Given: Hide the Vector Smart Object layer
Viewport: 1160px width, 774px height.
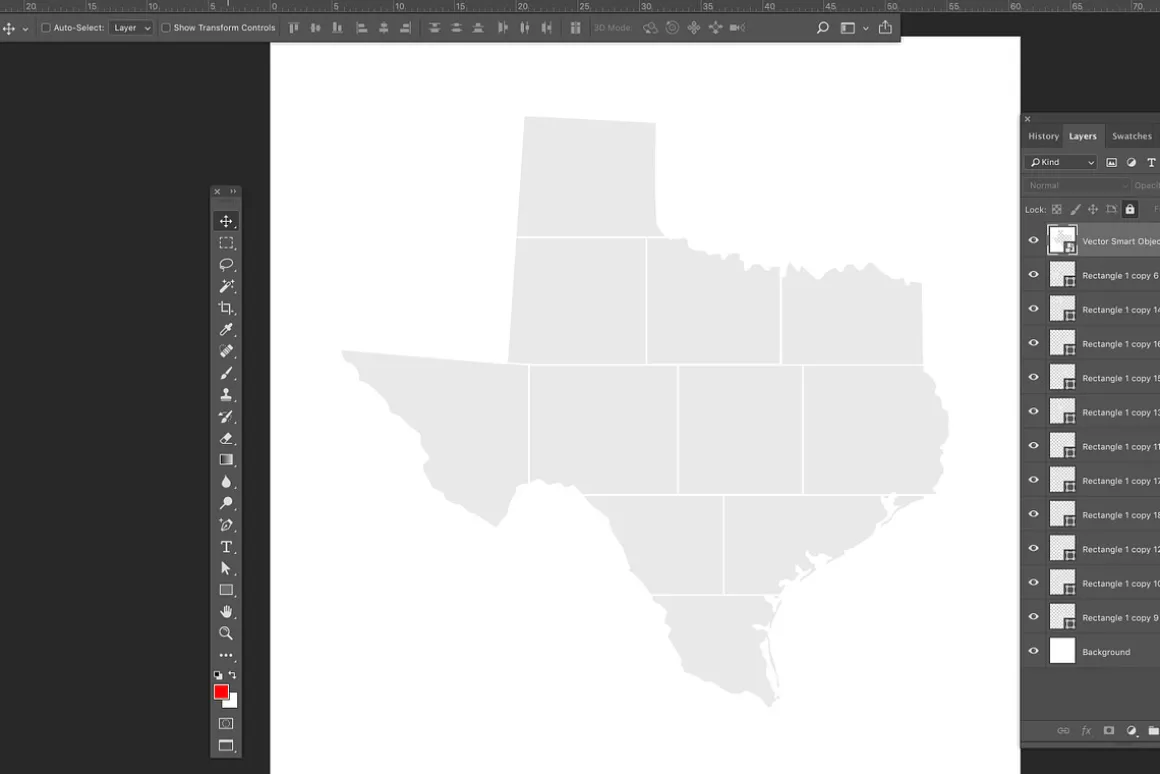Looking at the screenshot, I should point(1033,240).
